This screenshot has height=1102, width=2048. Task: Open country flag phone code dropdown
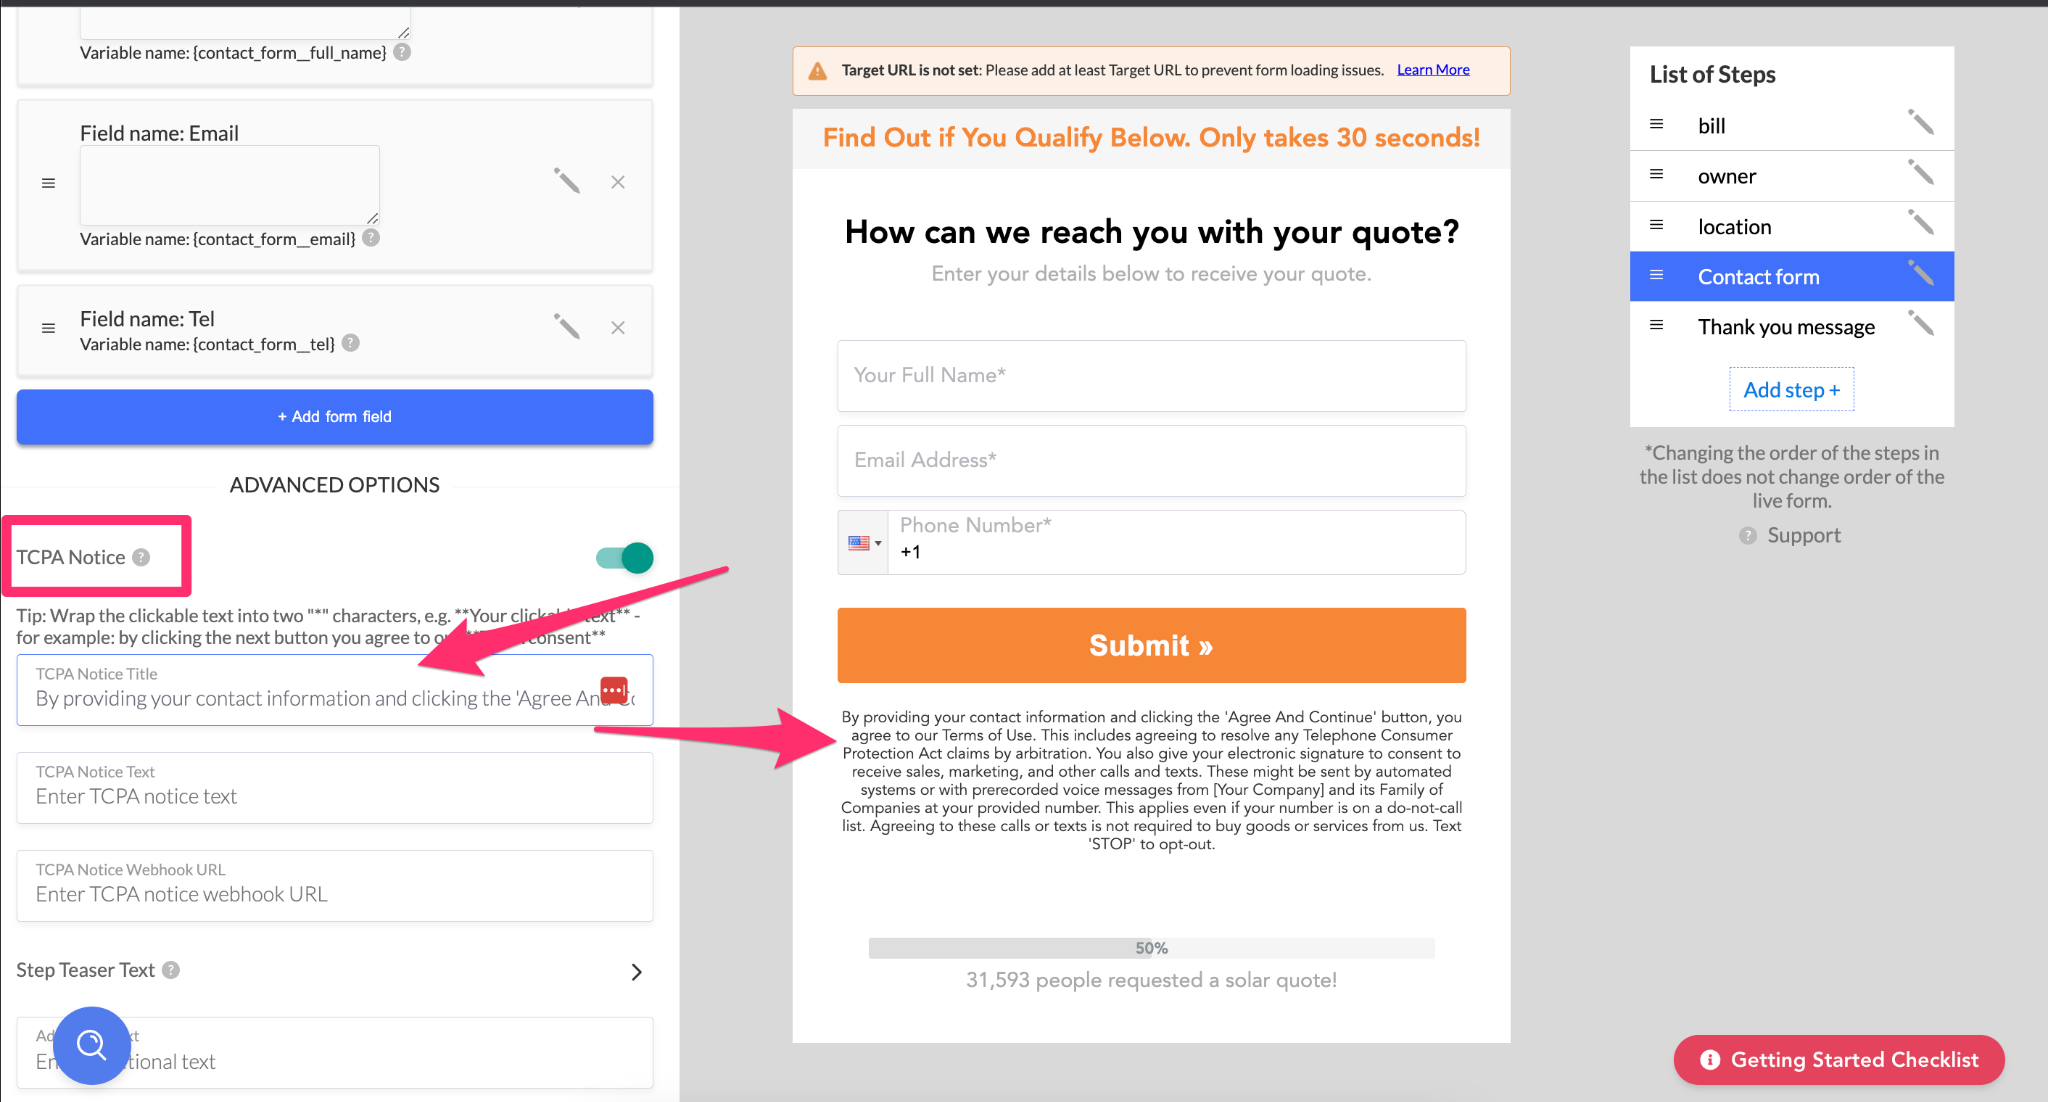(863, 543)
